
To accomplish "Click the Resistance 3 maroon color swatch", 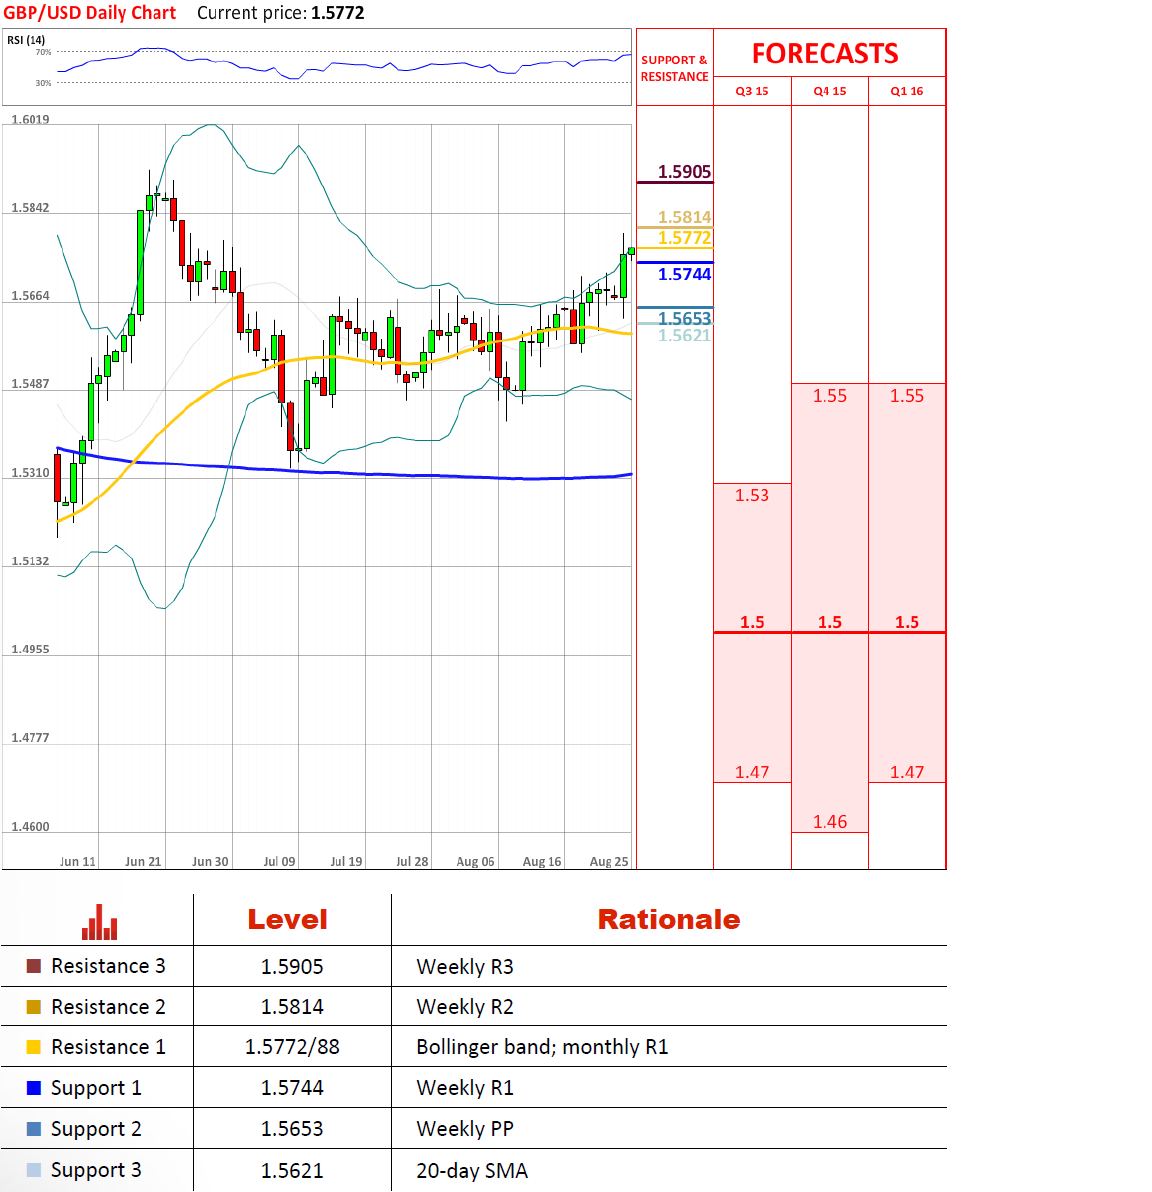I will click(33, 966).
